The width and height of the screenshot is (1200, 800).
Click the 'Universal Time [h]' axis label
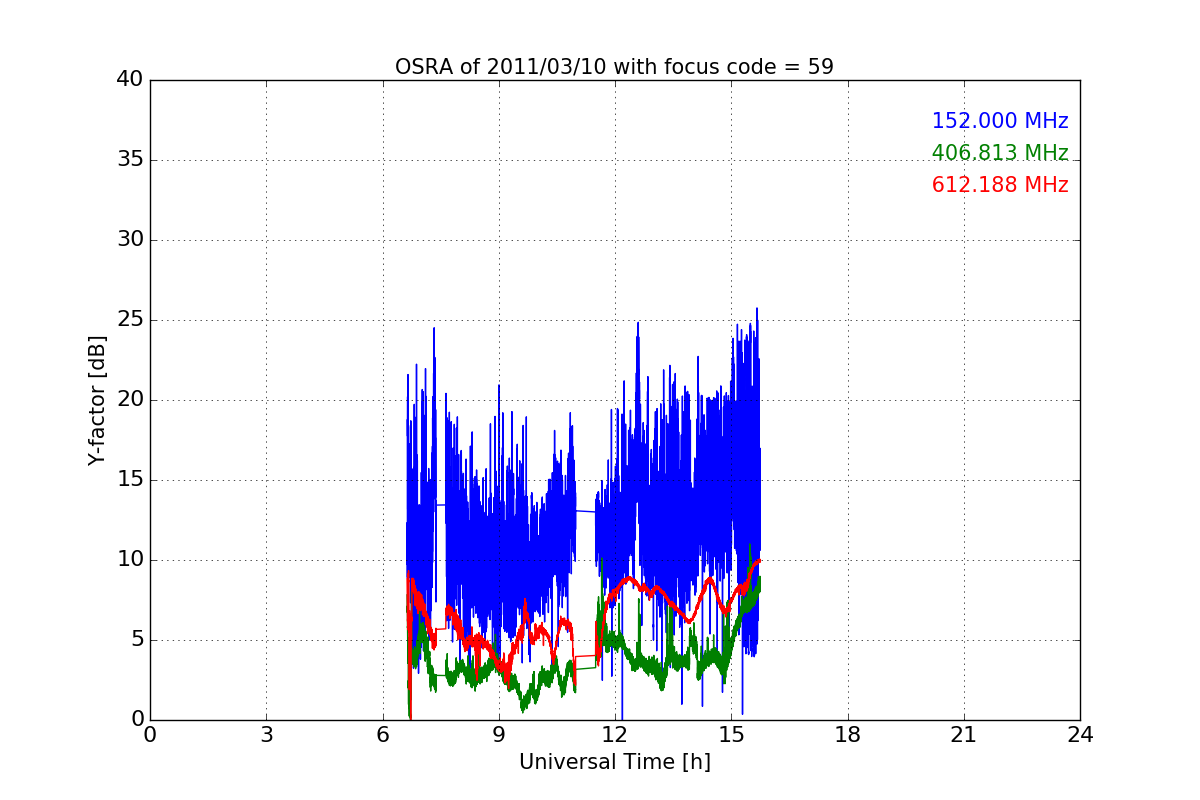614,762
